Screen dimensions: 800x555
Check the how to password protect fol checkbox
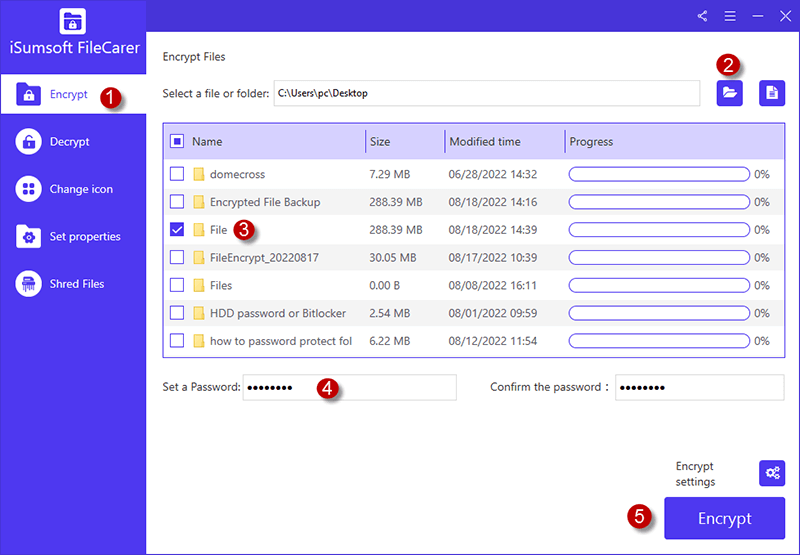coord(177,340)
